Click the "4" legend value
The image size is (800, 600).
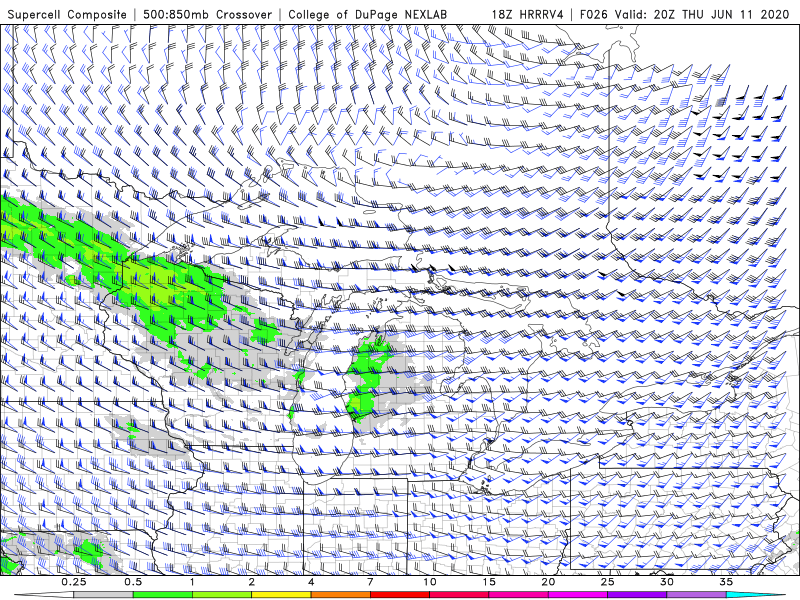coord(311,582)
